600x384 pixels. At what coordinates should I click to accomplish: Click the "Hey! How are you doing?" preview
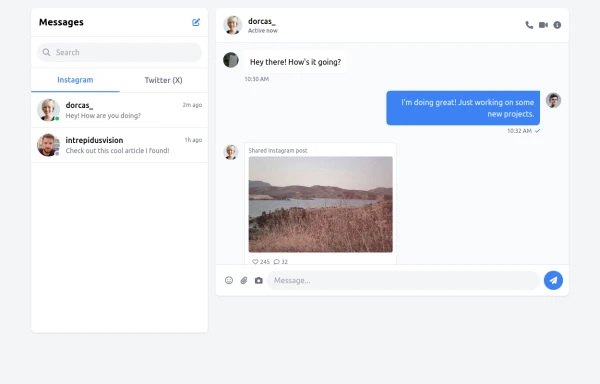pyautogui.click(x=103, y=116)
